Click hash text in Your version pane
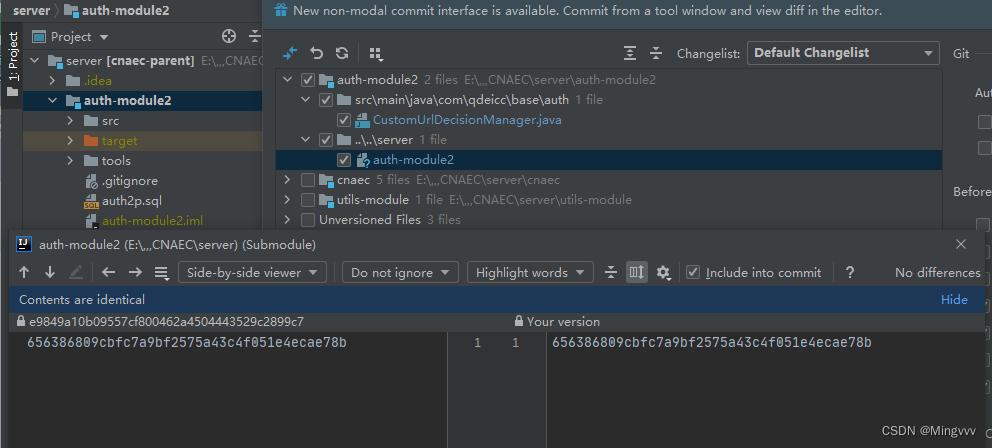 (x=712, y=343)
